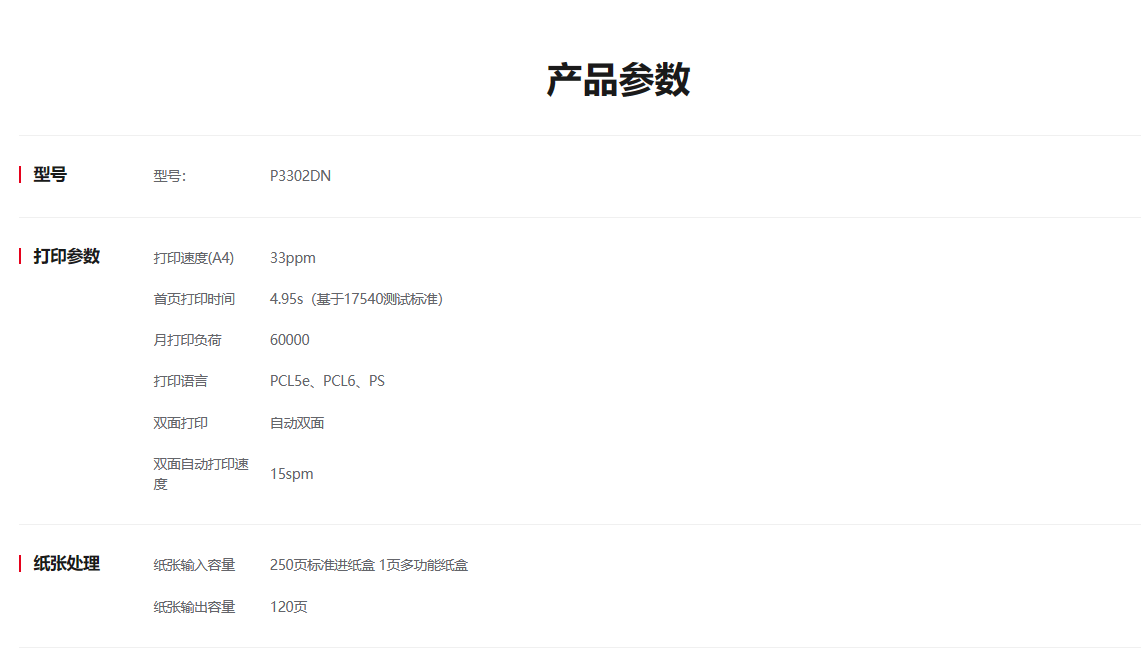Select the 月打印负荷 label
Viewport: 1141px width, 652px height.
(187, 340)
